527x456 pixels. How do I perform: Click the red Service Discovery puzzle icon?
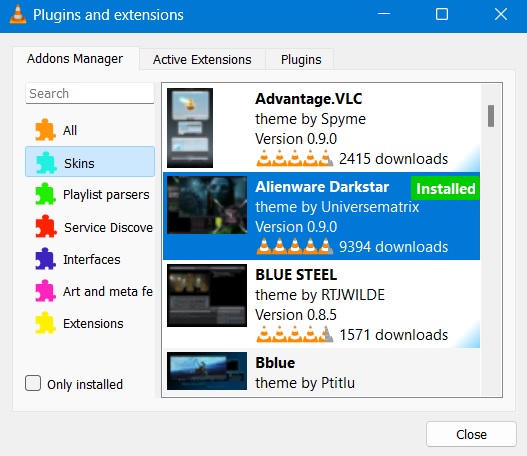click(45, 226)
